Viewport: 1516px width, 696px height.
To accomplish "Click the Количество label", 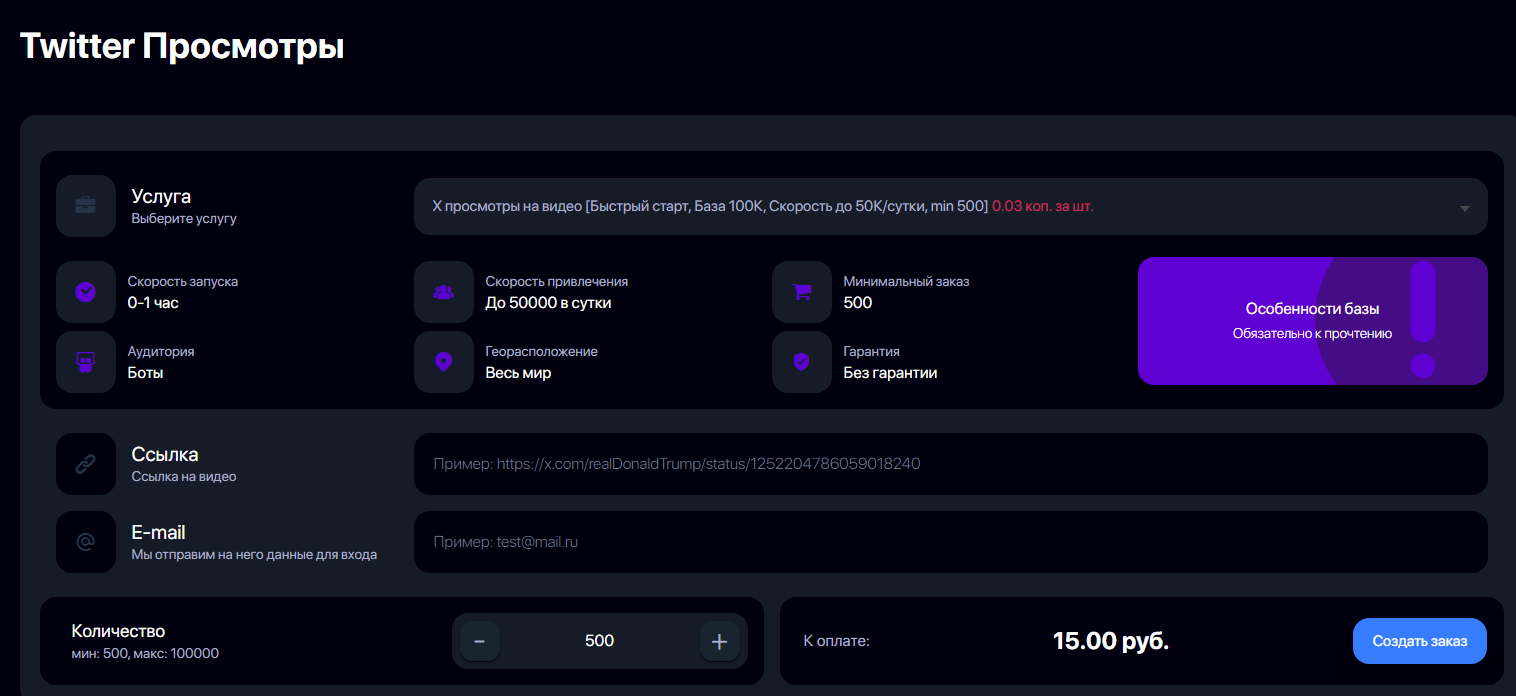I will tap(118, 631).
